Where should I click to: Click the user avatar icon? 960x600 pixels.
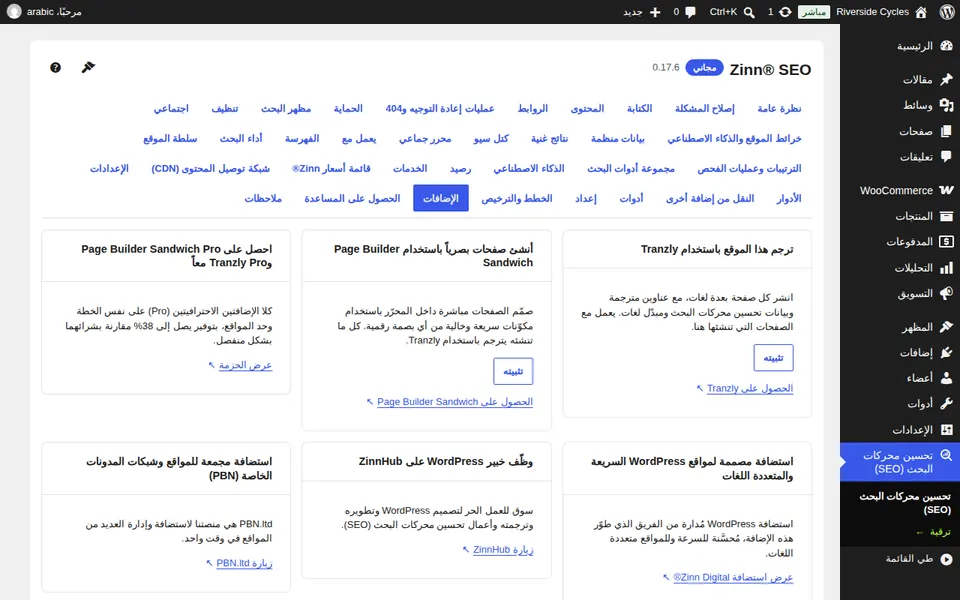tap(13, 12)
